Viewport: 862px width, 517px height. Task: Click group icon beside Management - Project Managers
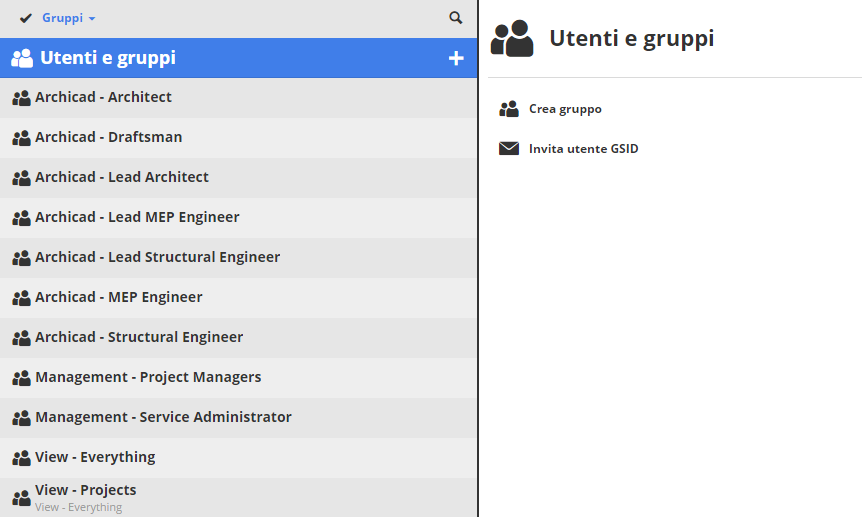21,378
